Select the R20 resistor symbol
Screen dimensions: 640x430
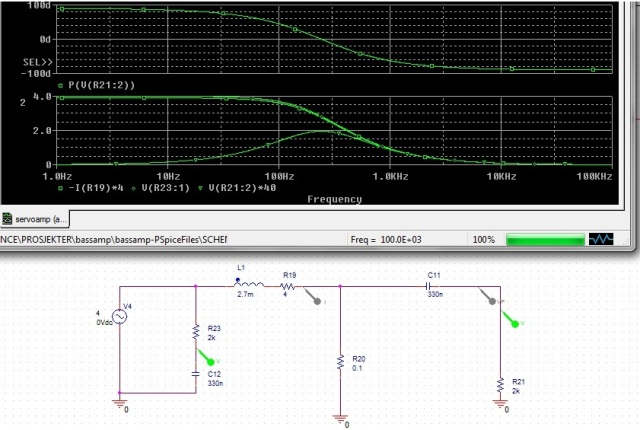point(340,362)
